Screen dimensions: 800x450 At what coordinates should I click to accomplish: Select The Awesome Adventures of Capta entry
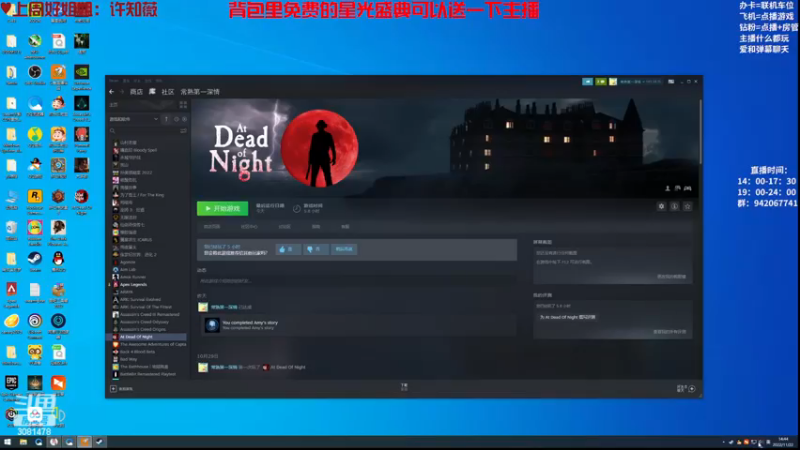153,344
